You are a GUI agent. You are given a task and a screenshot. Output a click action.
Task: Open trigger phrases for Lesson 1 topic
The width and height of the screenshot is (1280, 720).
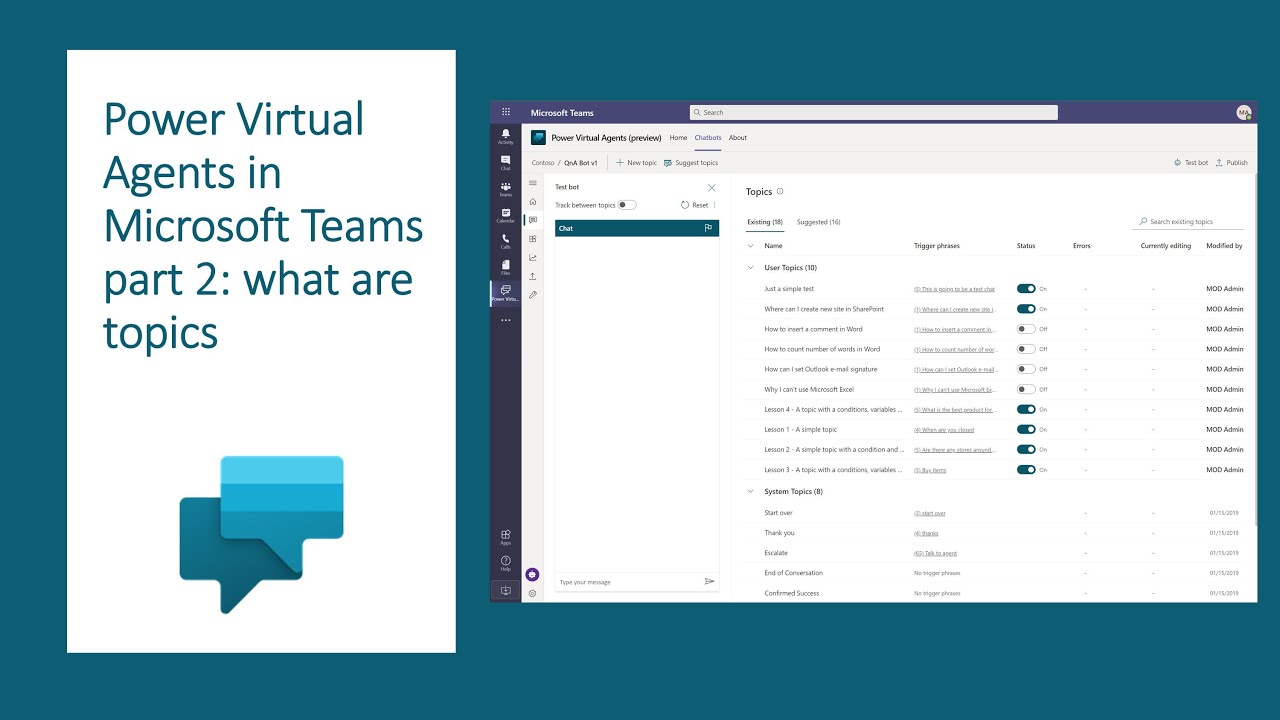coord(944,430)
